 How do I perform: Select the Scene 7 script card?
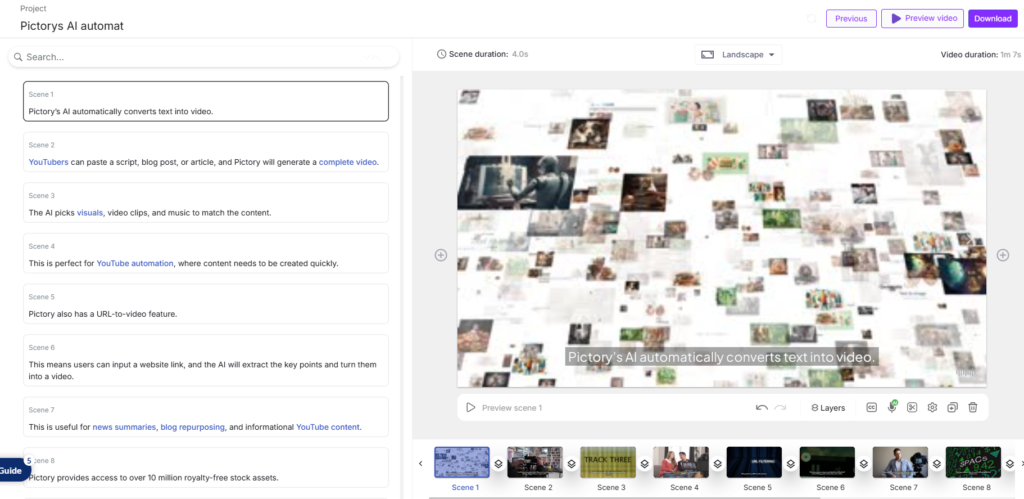coord(206,417)
